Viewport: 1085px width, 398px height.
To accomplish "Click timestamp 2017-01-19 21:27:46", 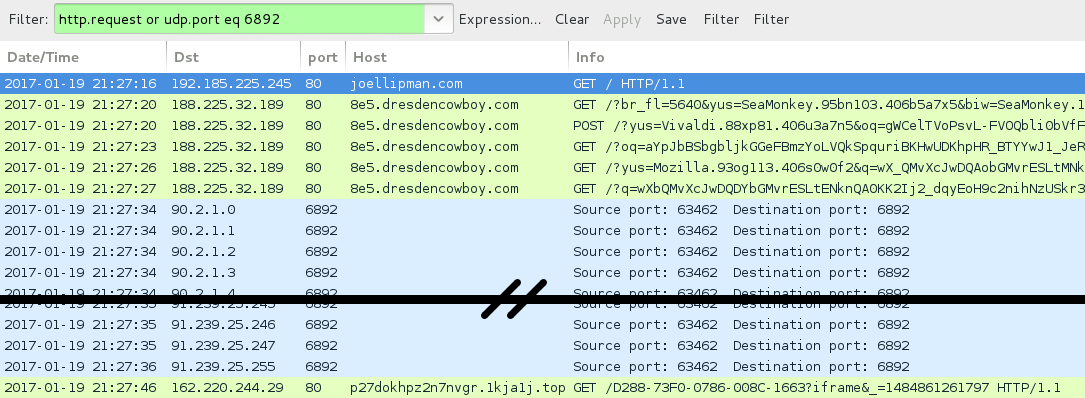I will 80,388.
